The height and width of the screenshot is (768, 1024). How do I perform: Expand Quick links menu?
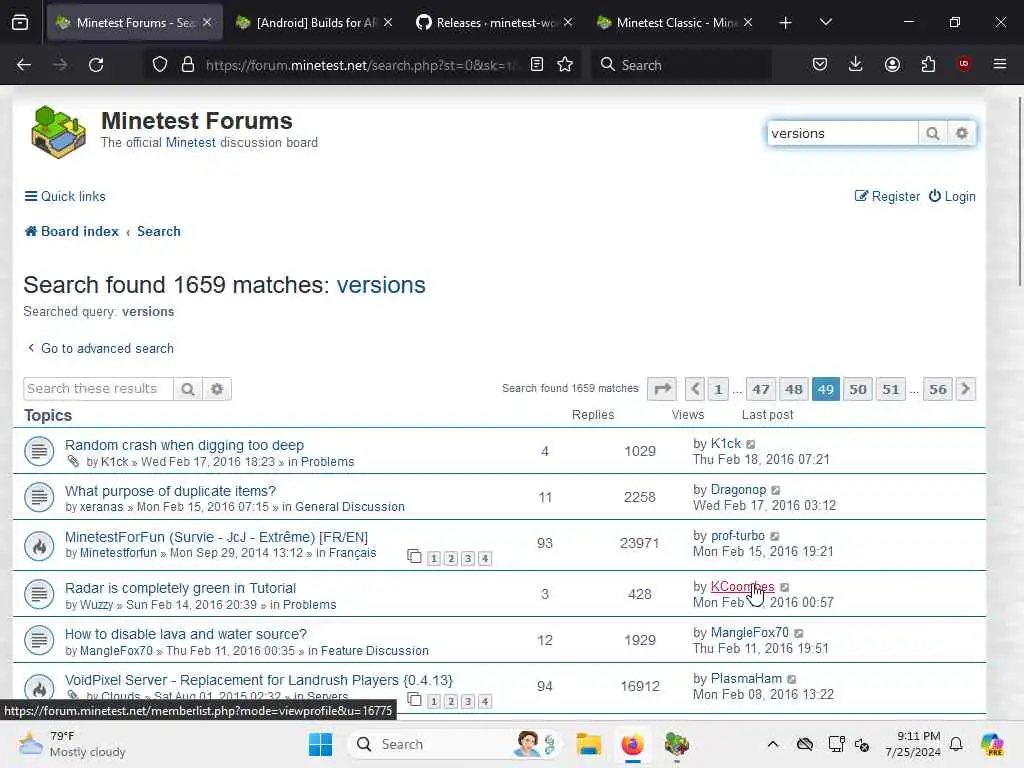[65, 197]
